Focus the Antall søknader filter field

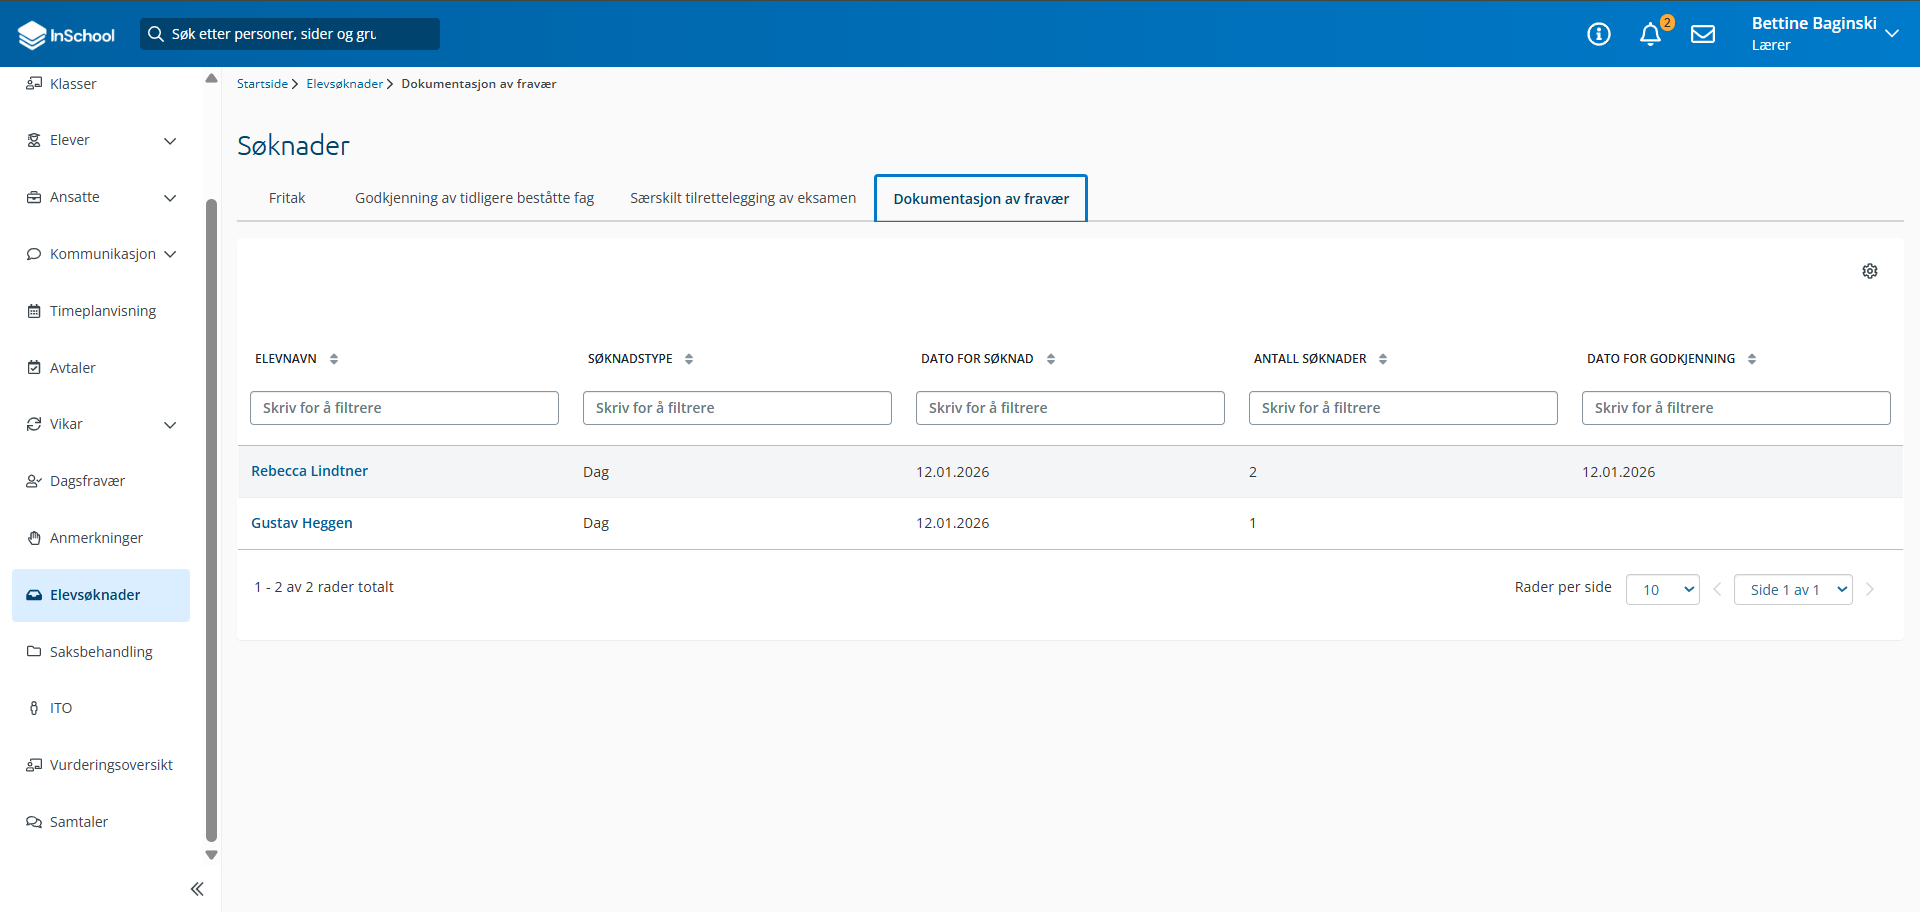(x=1403, y=408)
